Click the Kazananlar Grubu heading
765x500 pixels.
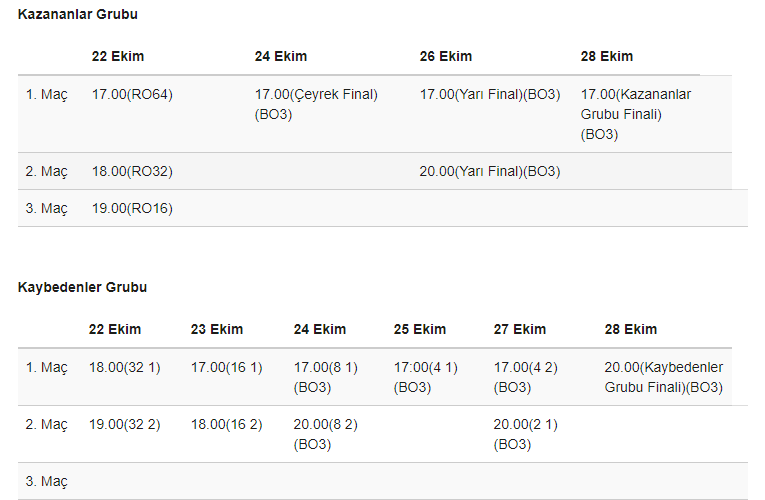(78, 14)
